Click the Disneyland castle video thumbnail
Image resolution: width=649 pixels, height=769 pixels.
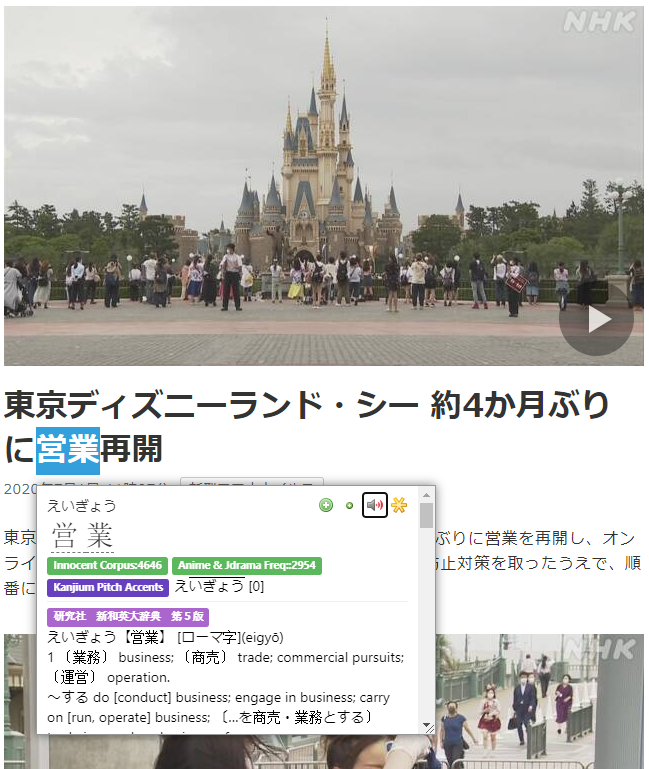point(324,186)
